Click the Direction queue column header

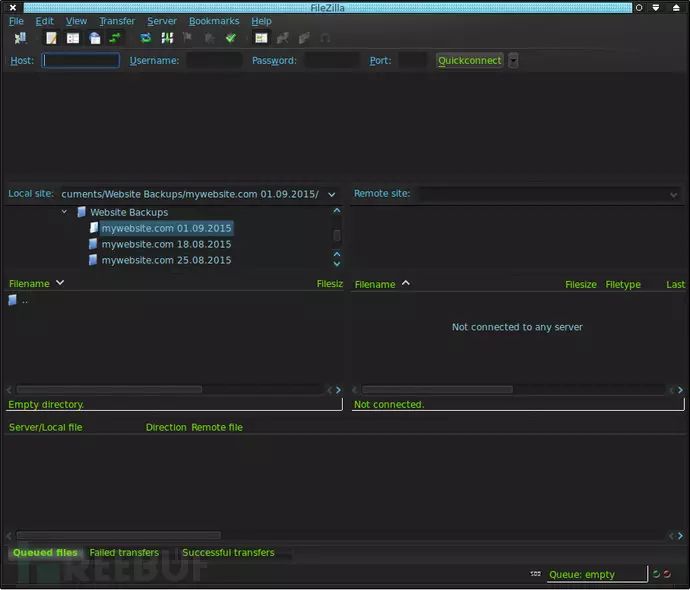point(166,427)
